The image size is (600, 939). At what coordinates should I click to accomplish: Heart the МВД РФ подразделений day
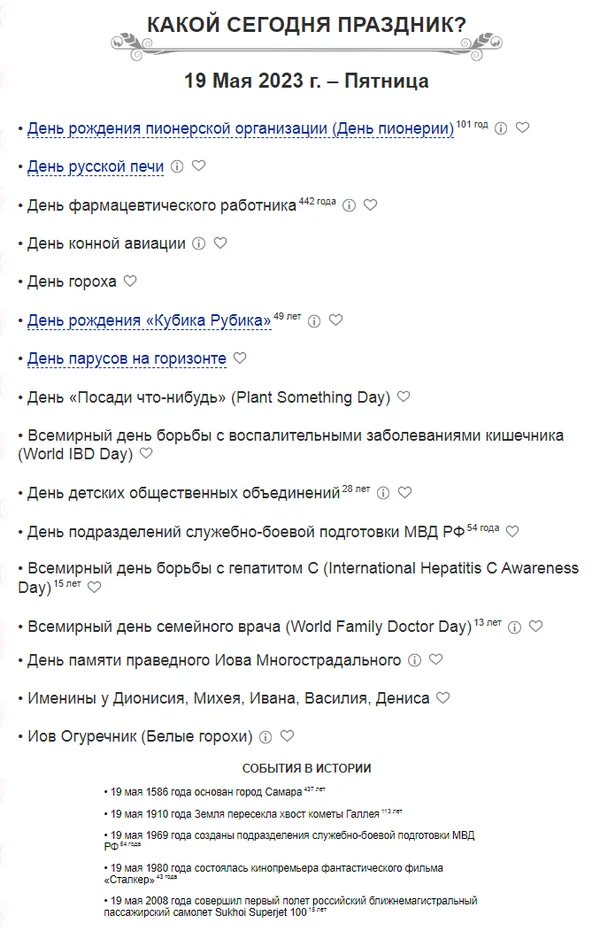pos(512,531)
